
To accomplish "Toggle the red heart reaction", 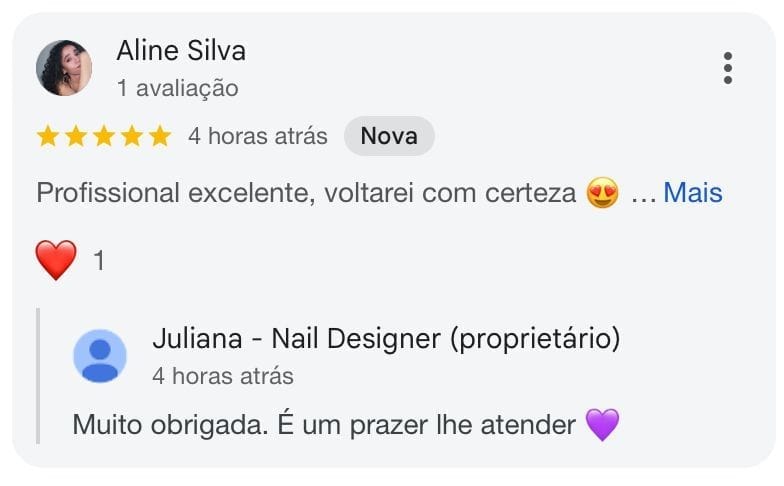I will [x=56, y=261].
